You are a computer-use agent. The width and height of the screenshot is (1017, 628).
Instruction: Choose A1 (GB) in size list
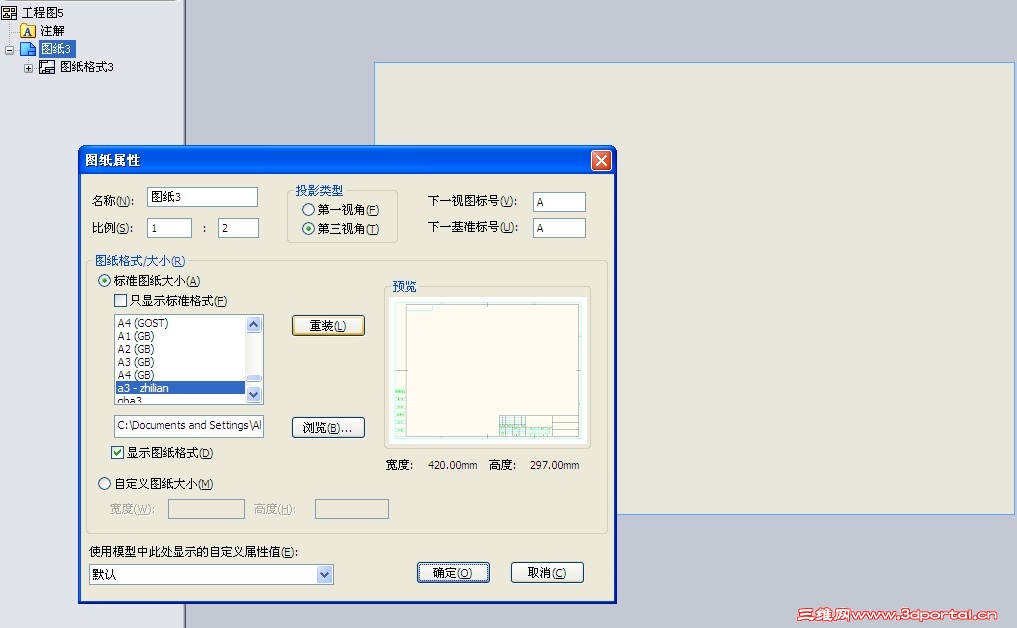click(x=180, y=336)
